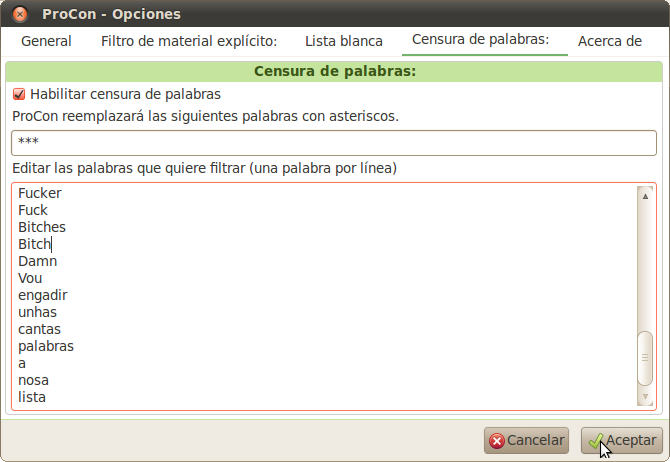The height and width of the screenshot is (462, 670).
Task: Place cursor on the word lista
Action: (x=32, y=397)
